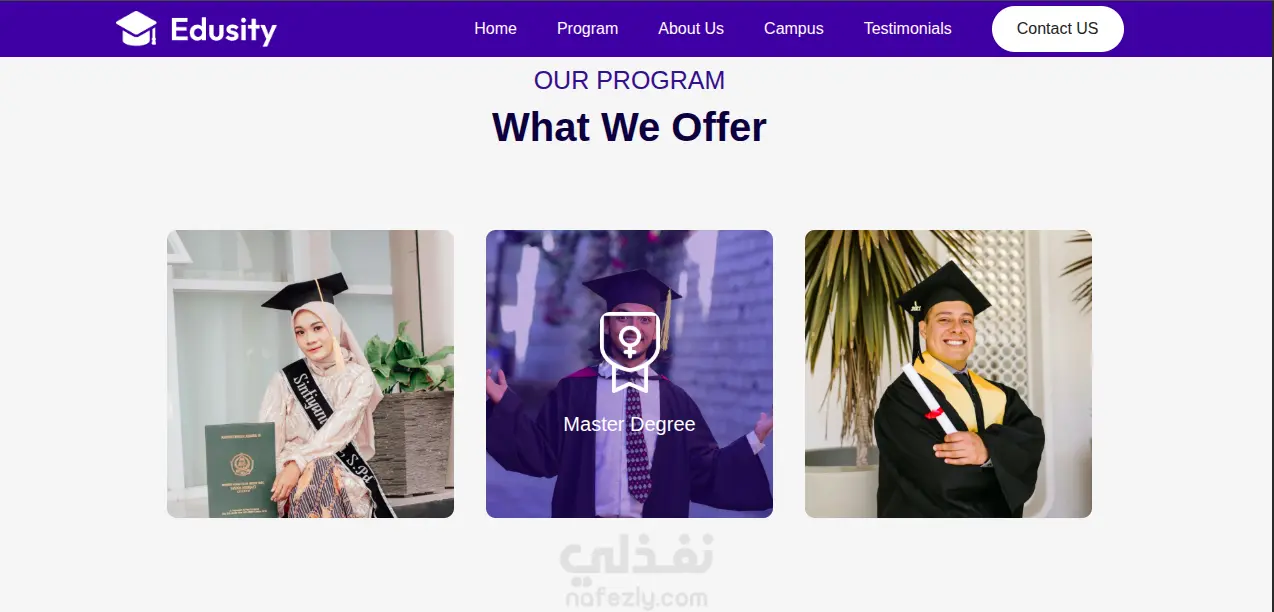Click the OUR PROGRAM subtitle text
The width and height of the screenshot is (1274, 612).
pos(629,80)
